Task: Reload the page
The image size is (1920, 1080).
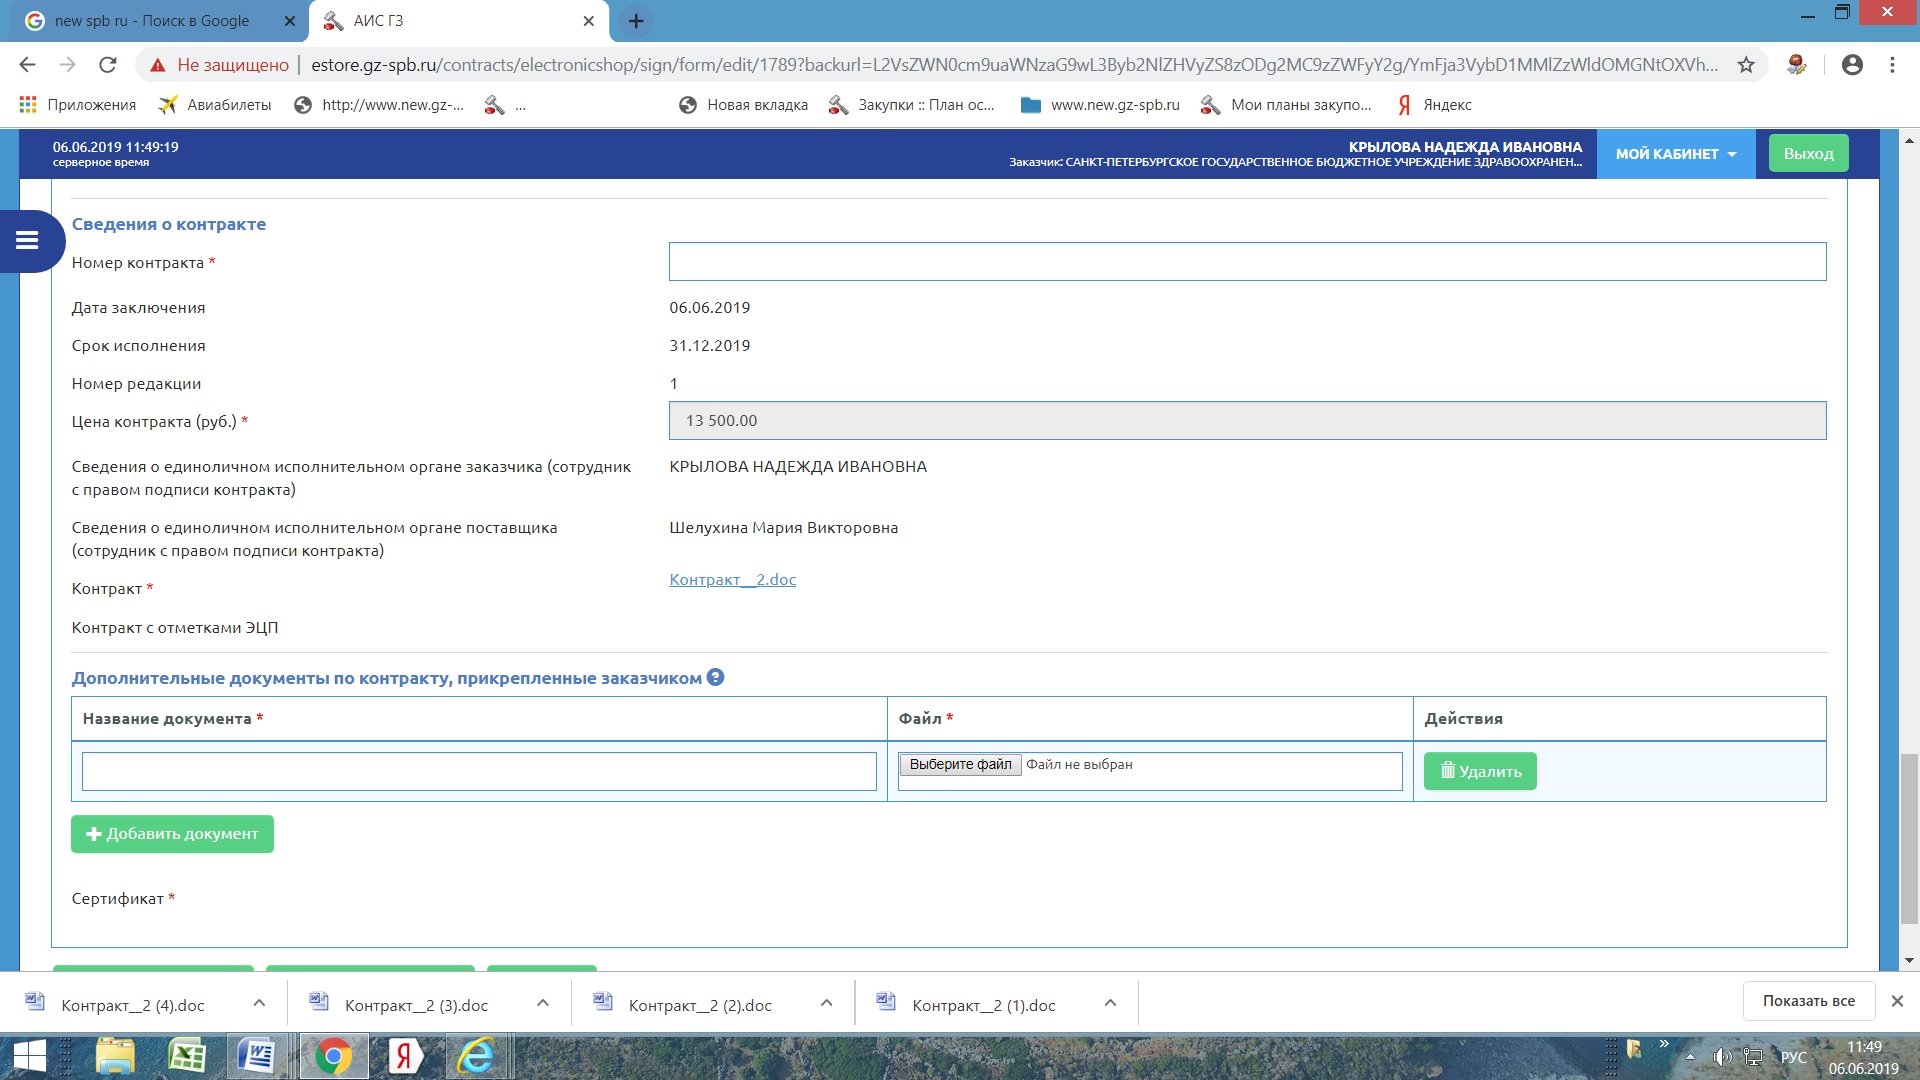Action: coord(108,65)
